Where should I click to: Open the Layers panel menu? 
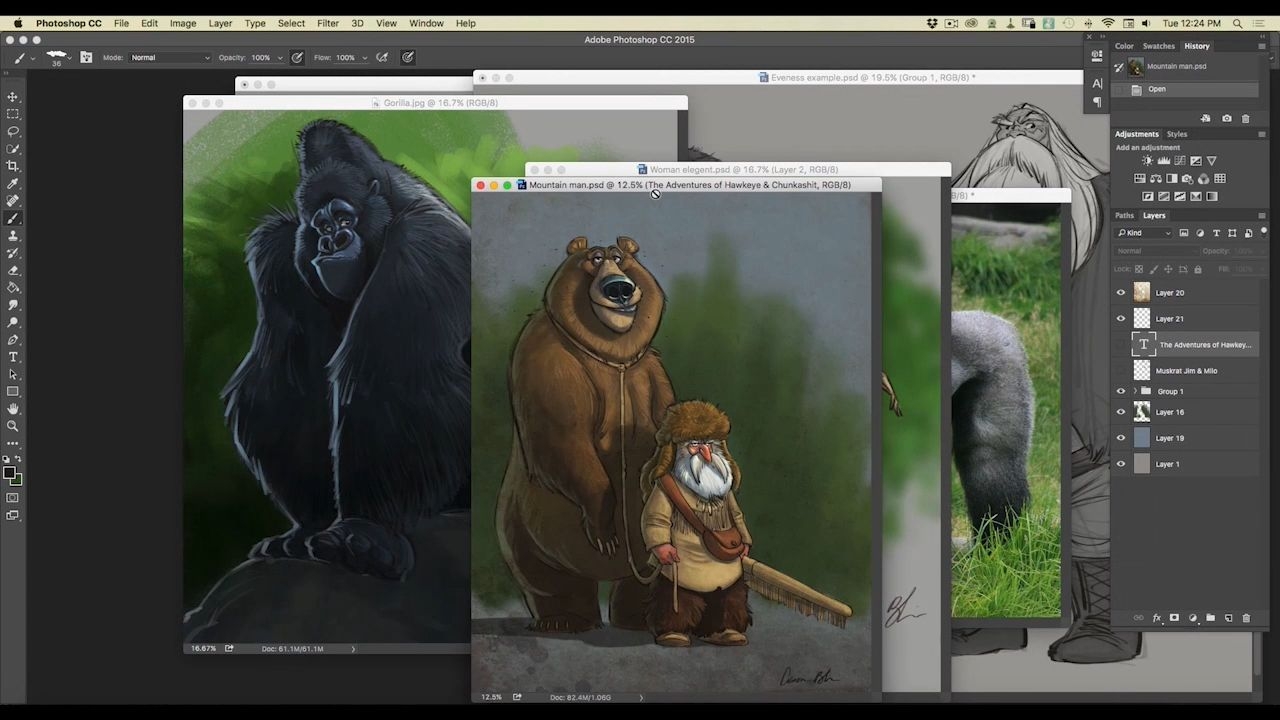tap(1262, 216)
